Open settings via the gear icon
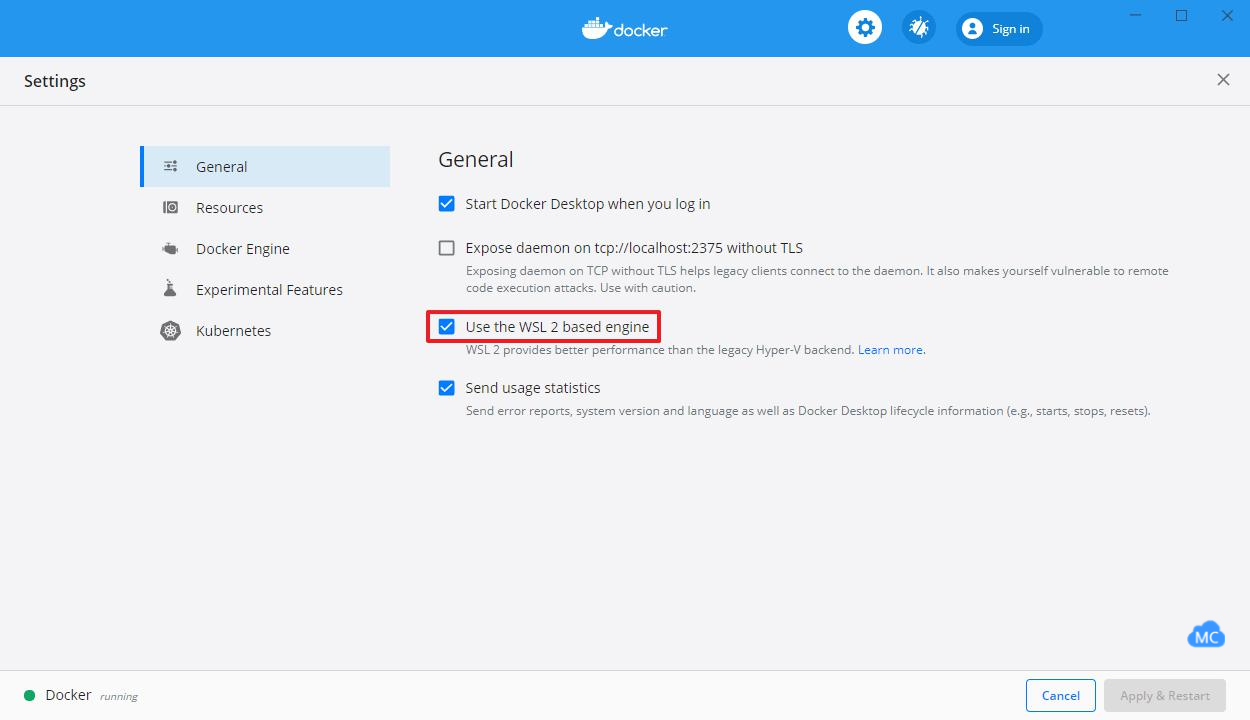Image resolution: width=1250 pixels, height=720 pixels. coord(865,28)
